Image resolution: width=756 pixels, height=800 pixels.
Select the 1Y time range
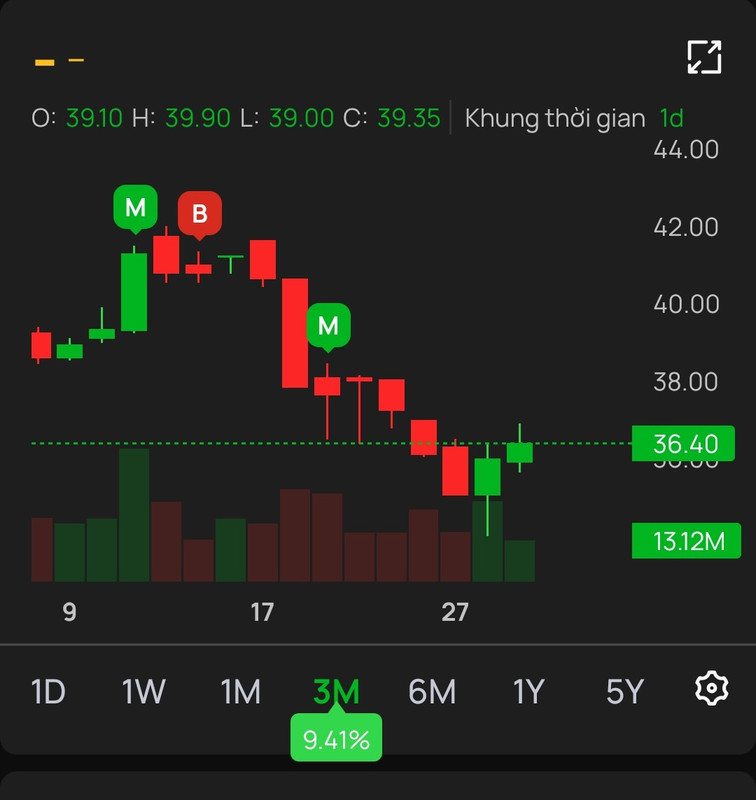point(528,692)
